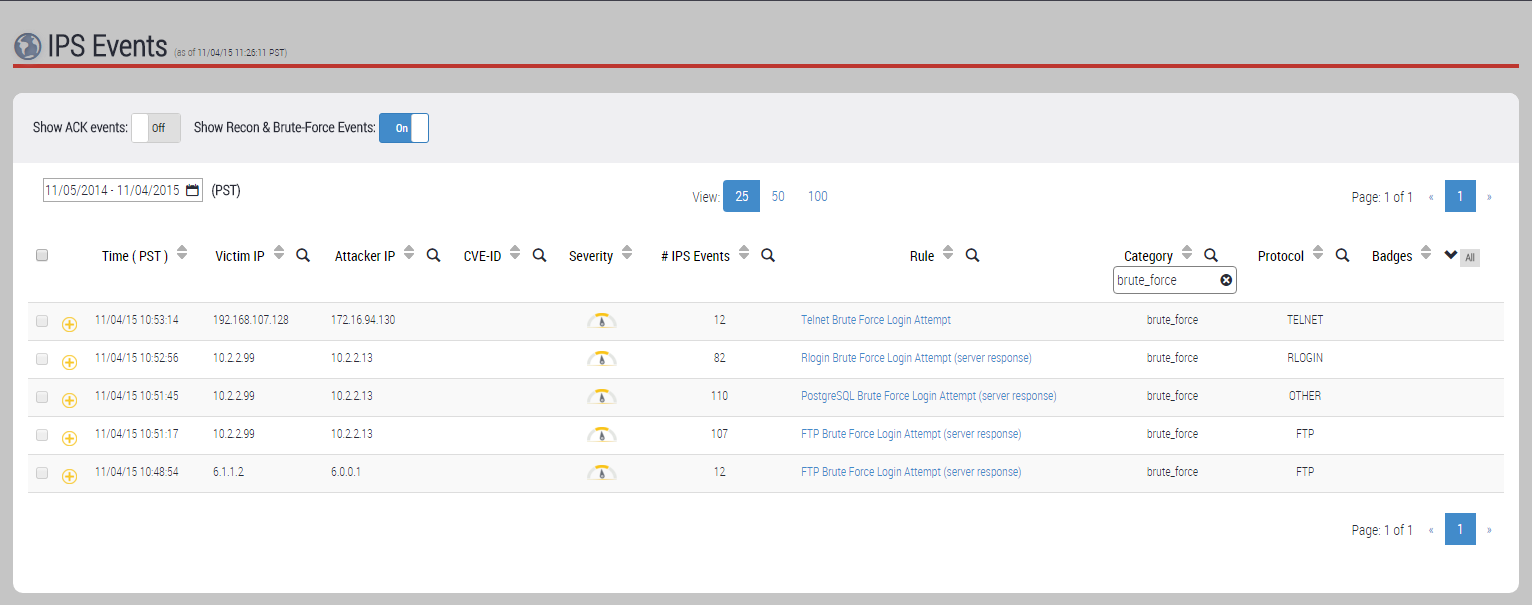This screenshot has width=1532, height=605.
Task: Click severity gauge of Telnet event
Action: point(601,320)
